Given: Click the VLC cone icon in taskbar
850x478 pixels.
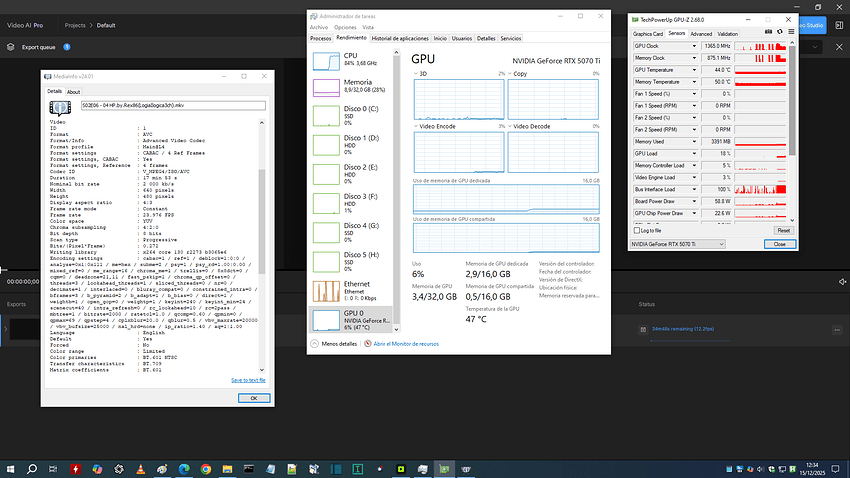Looking at the screenshot, I should [140, 468].
